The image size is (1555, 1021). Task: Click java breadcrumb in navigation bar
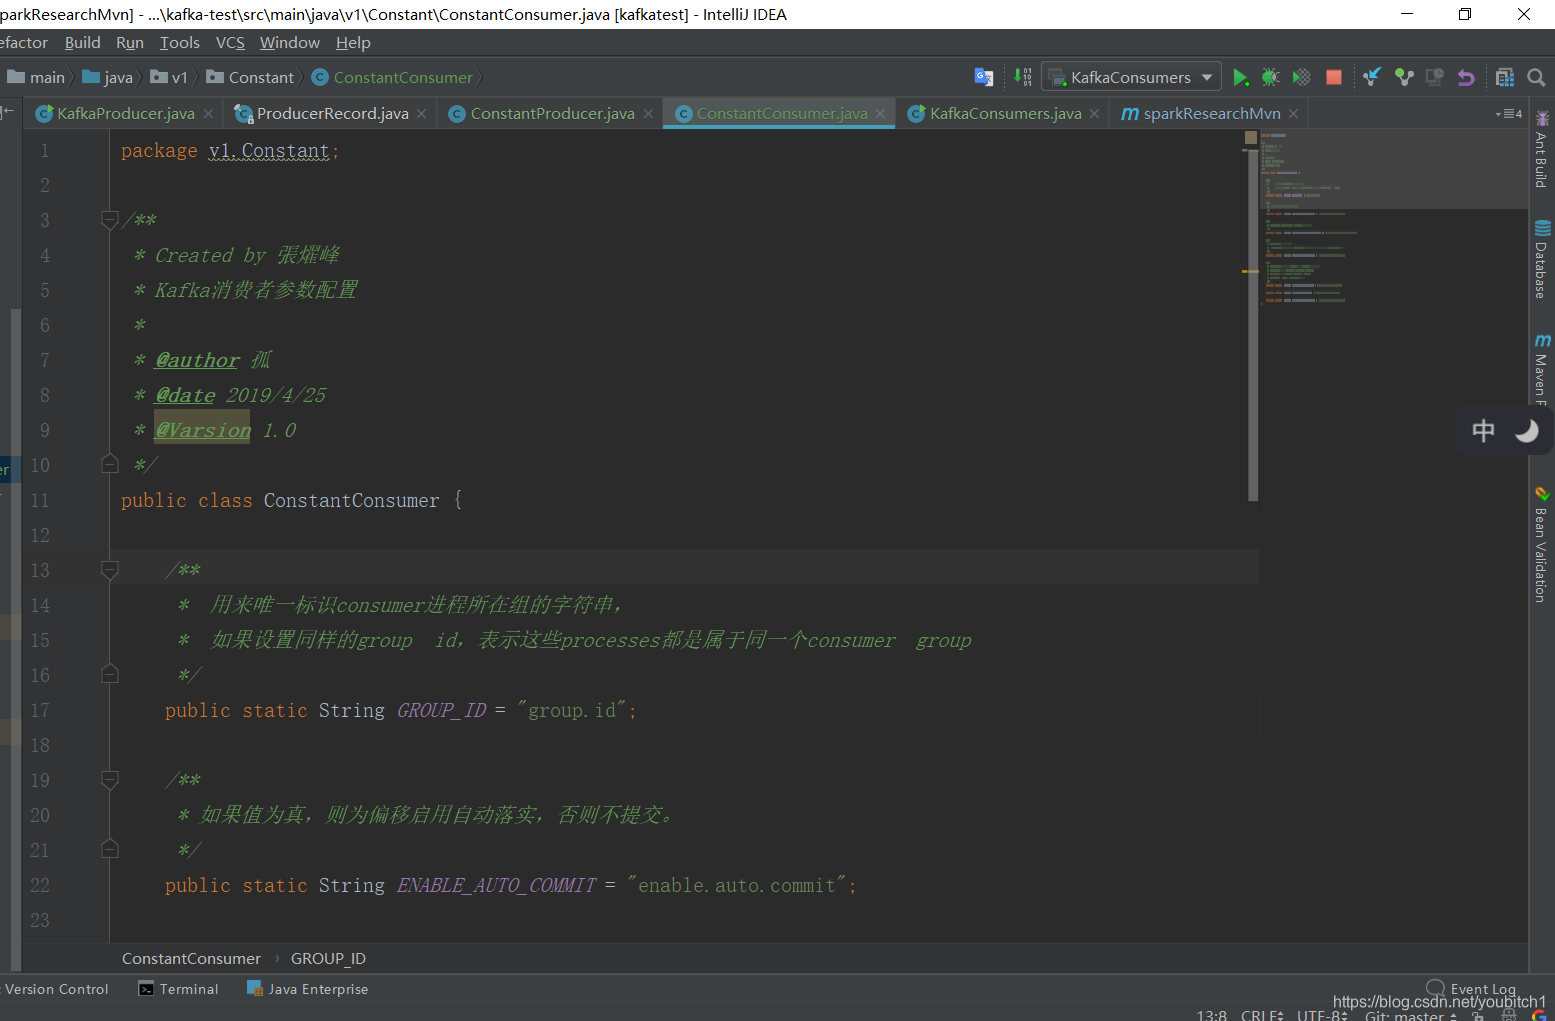click(x=108, y=77)
